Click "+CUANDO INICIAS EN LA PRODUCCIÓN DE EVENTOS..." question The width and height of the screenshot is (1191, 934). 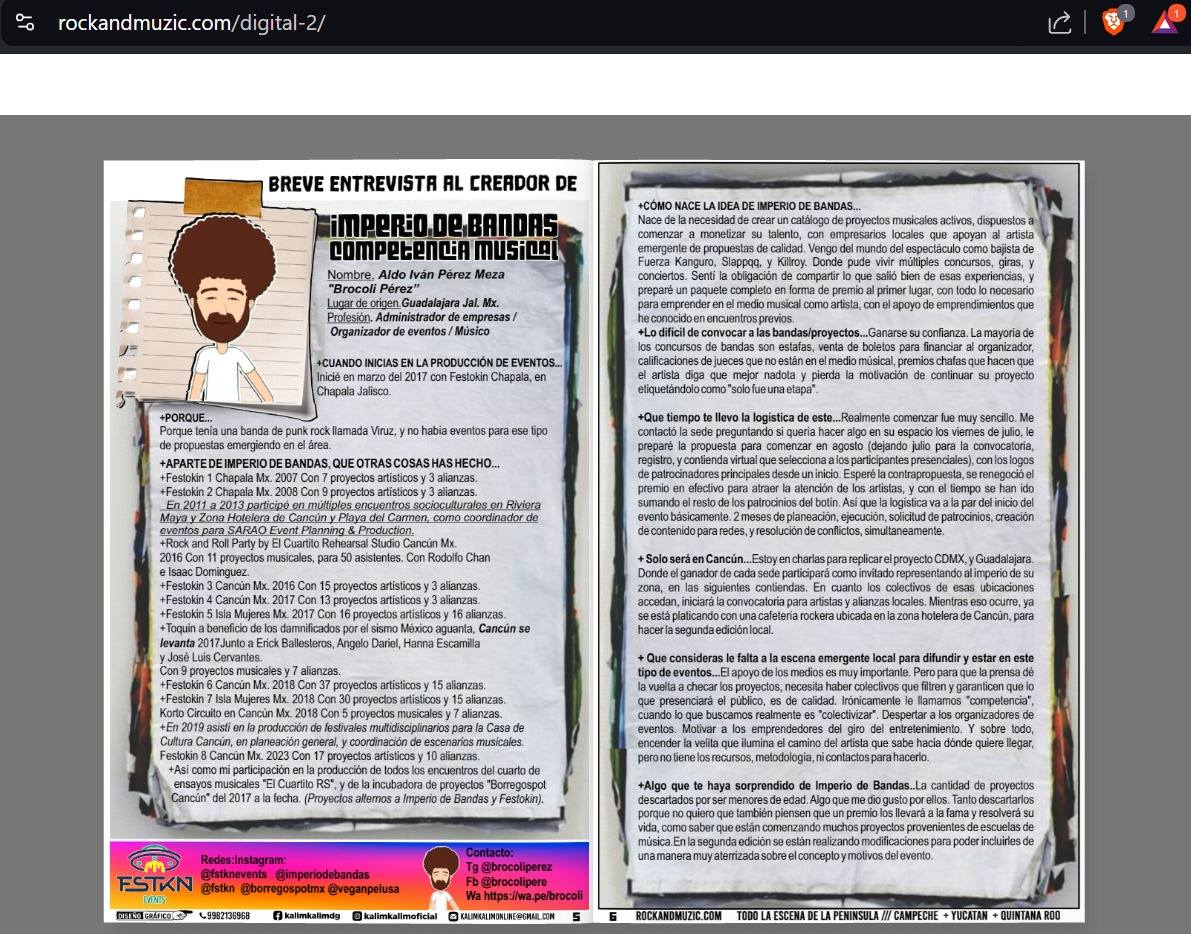[439, 363]
